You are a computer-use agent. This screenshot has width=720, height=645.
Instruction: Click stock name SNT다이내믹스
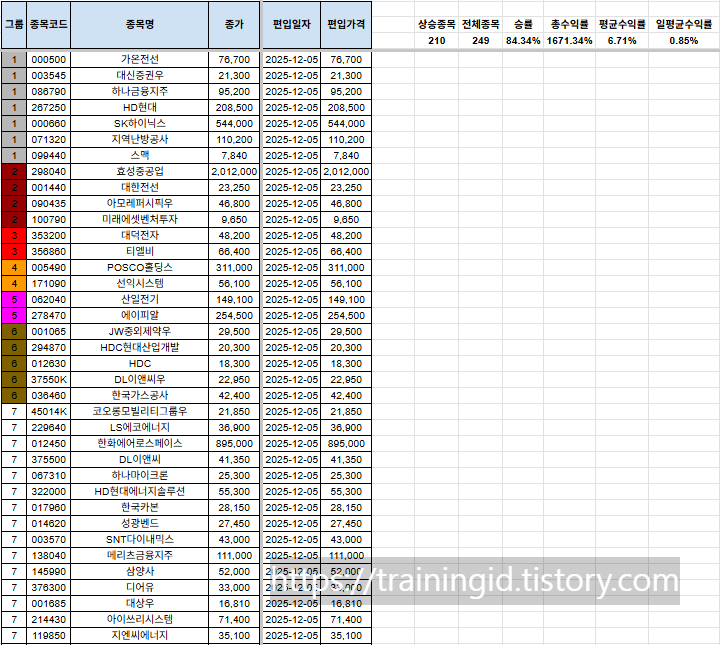(140, 540)
